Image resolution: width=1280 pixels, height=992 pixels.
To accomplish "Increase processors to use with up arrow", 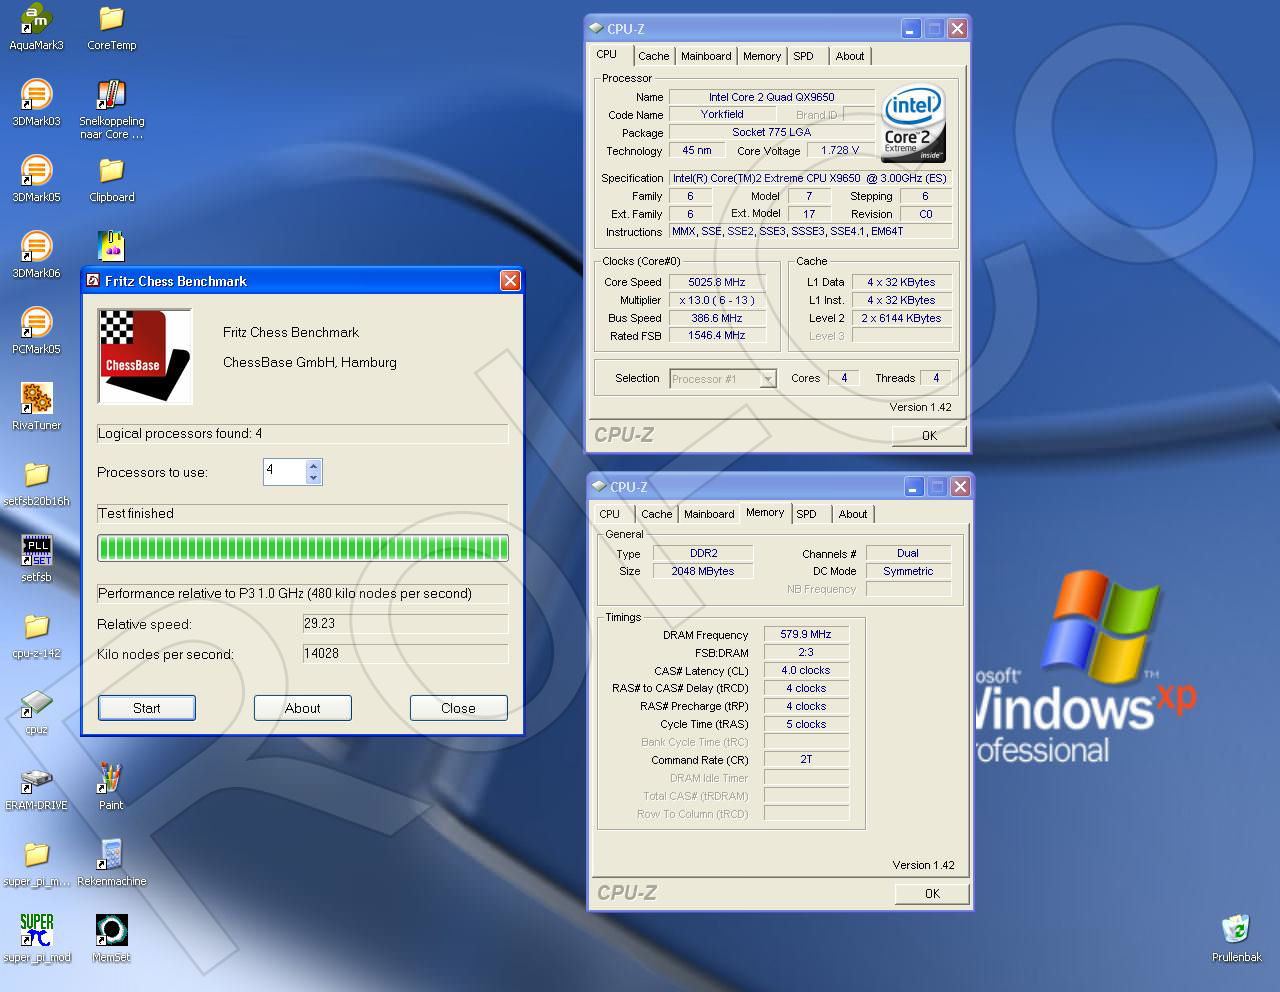I will pyautogui.click(x=314, y=466).
